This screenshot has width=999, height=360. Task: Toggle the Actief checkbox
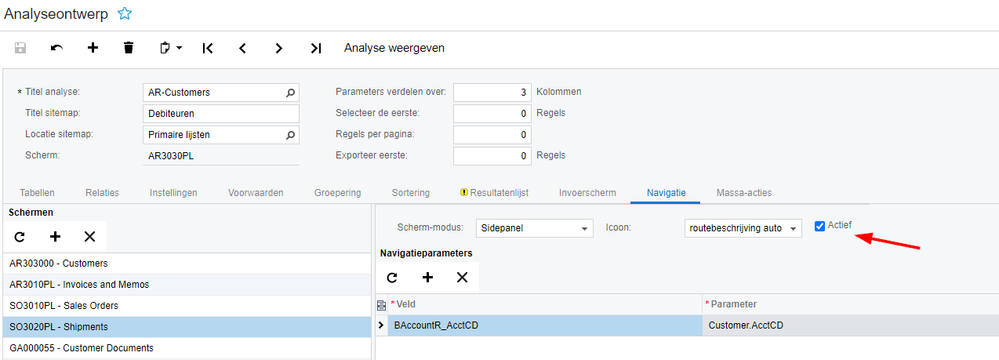click(820, 226)
